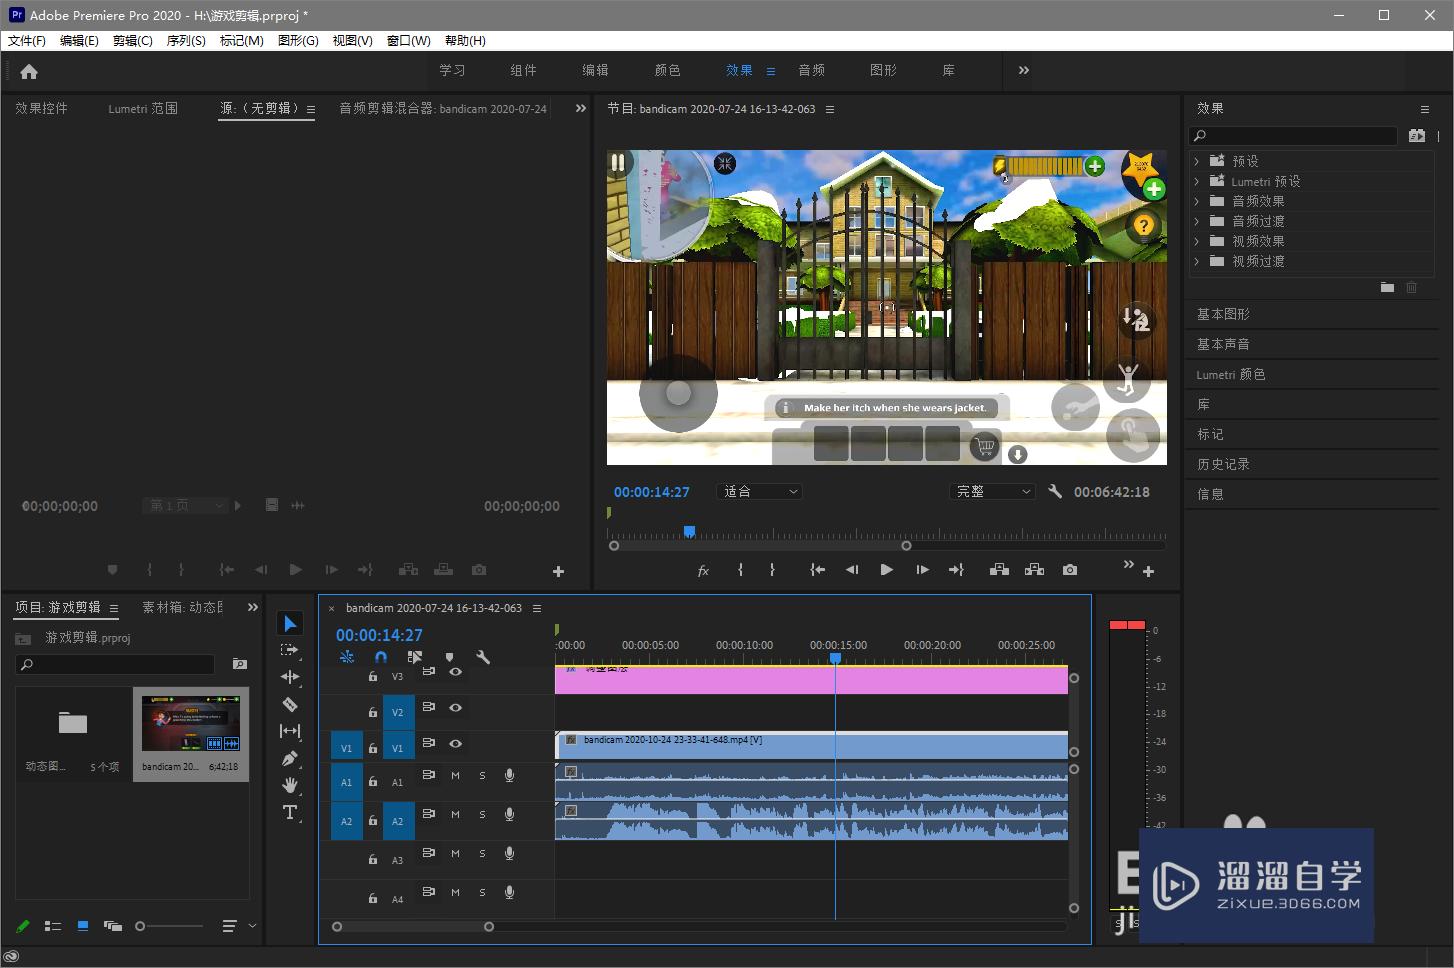Open the 历史记录 panel
Viewport: 1454px width, 968px height.
[x=1223, y=464]
